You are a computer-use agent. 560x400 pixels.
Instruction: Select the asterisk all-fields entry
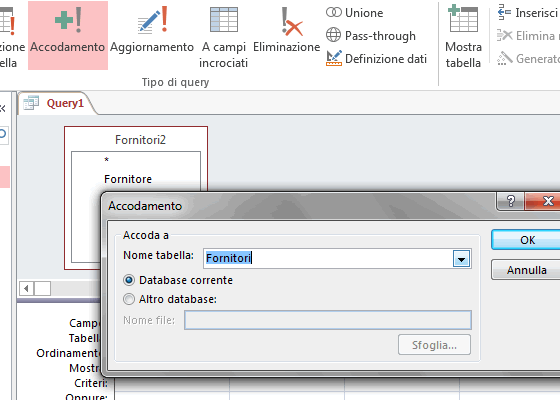coord(106,160)
